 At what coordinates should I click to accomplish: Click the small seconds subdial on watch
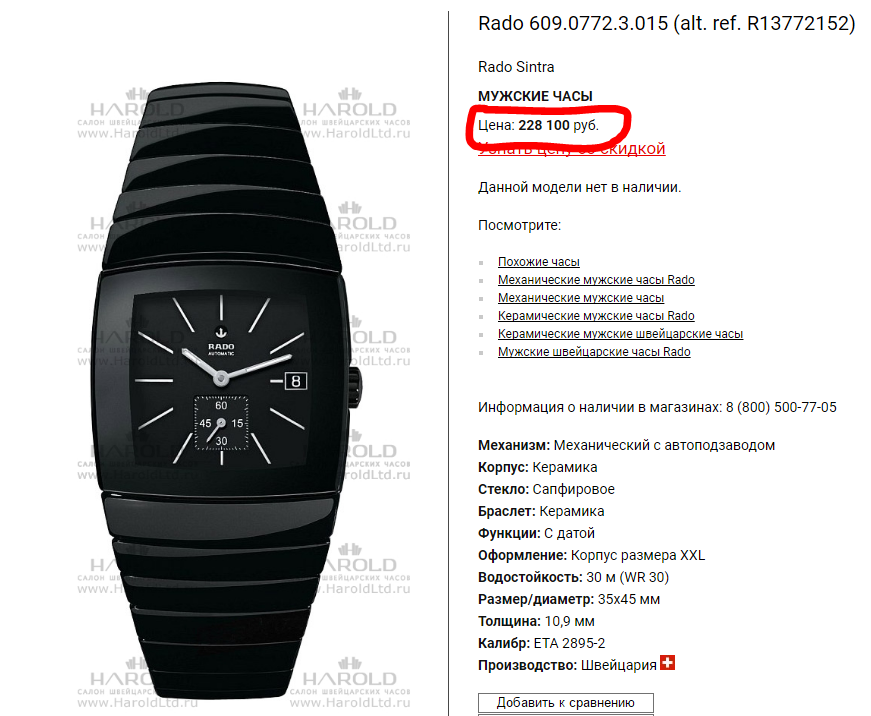pyautogui.click(x=221, y=423)
